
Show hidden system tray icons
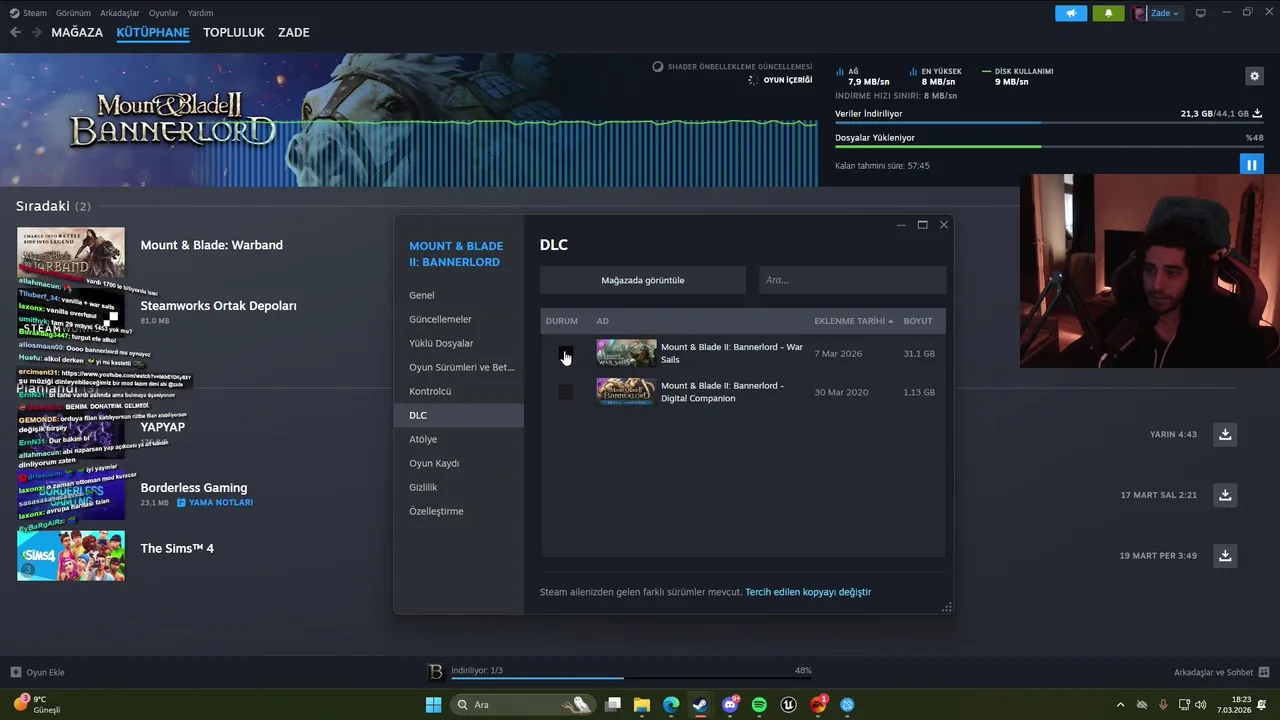pos(1120,705)
